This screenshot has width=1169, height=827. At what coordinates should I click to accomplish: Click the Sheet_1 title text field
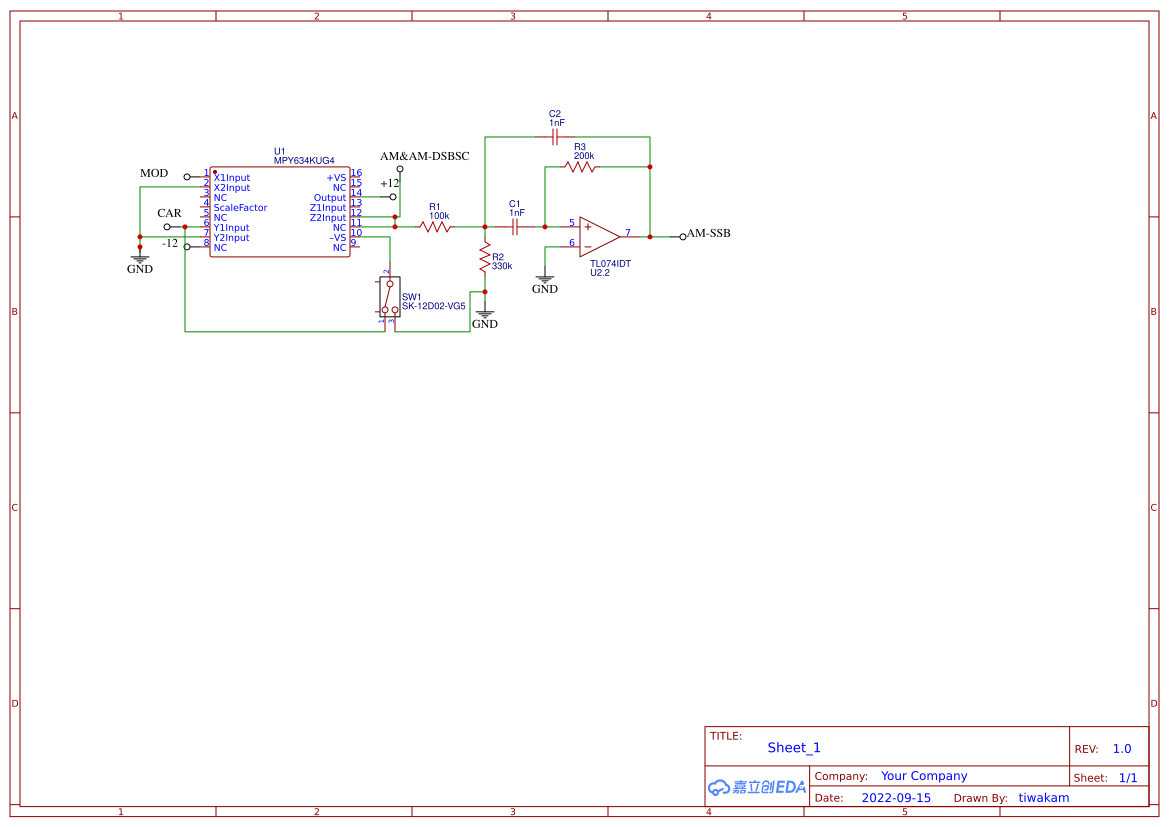[794, 748]
